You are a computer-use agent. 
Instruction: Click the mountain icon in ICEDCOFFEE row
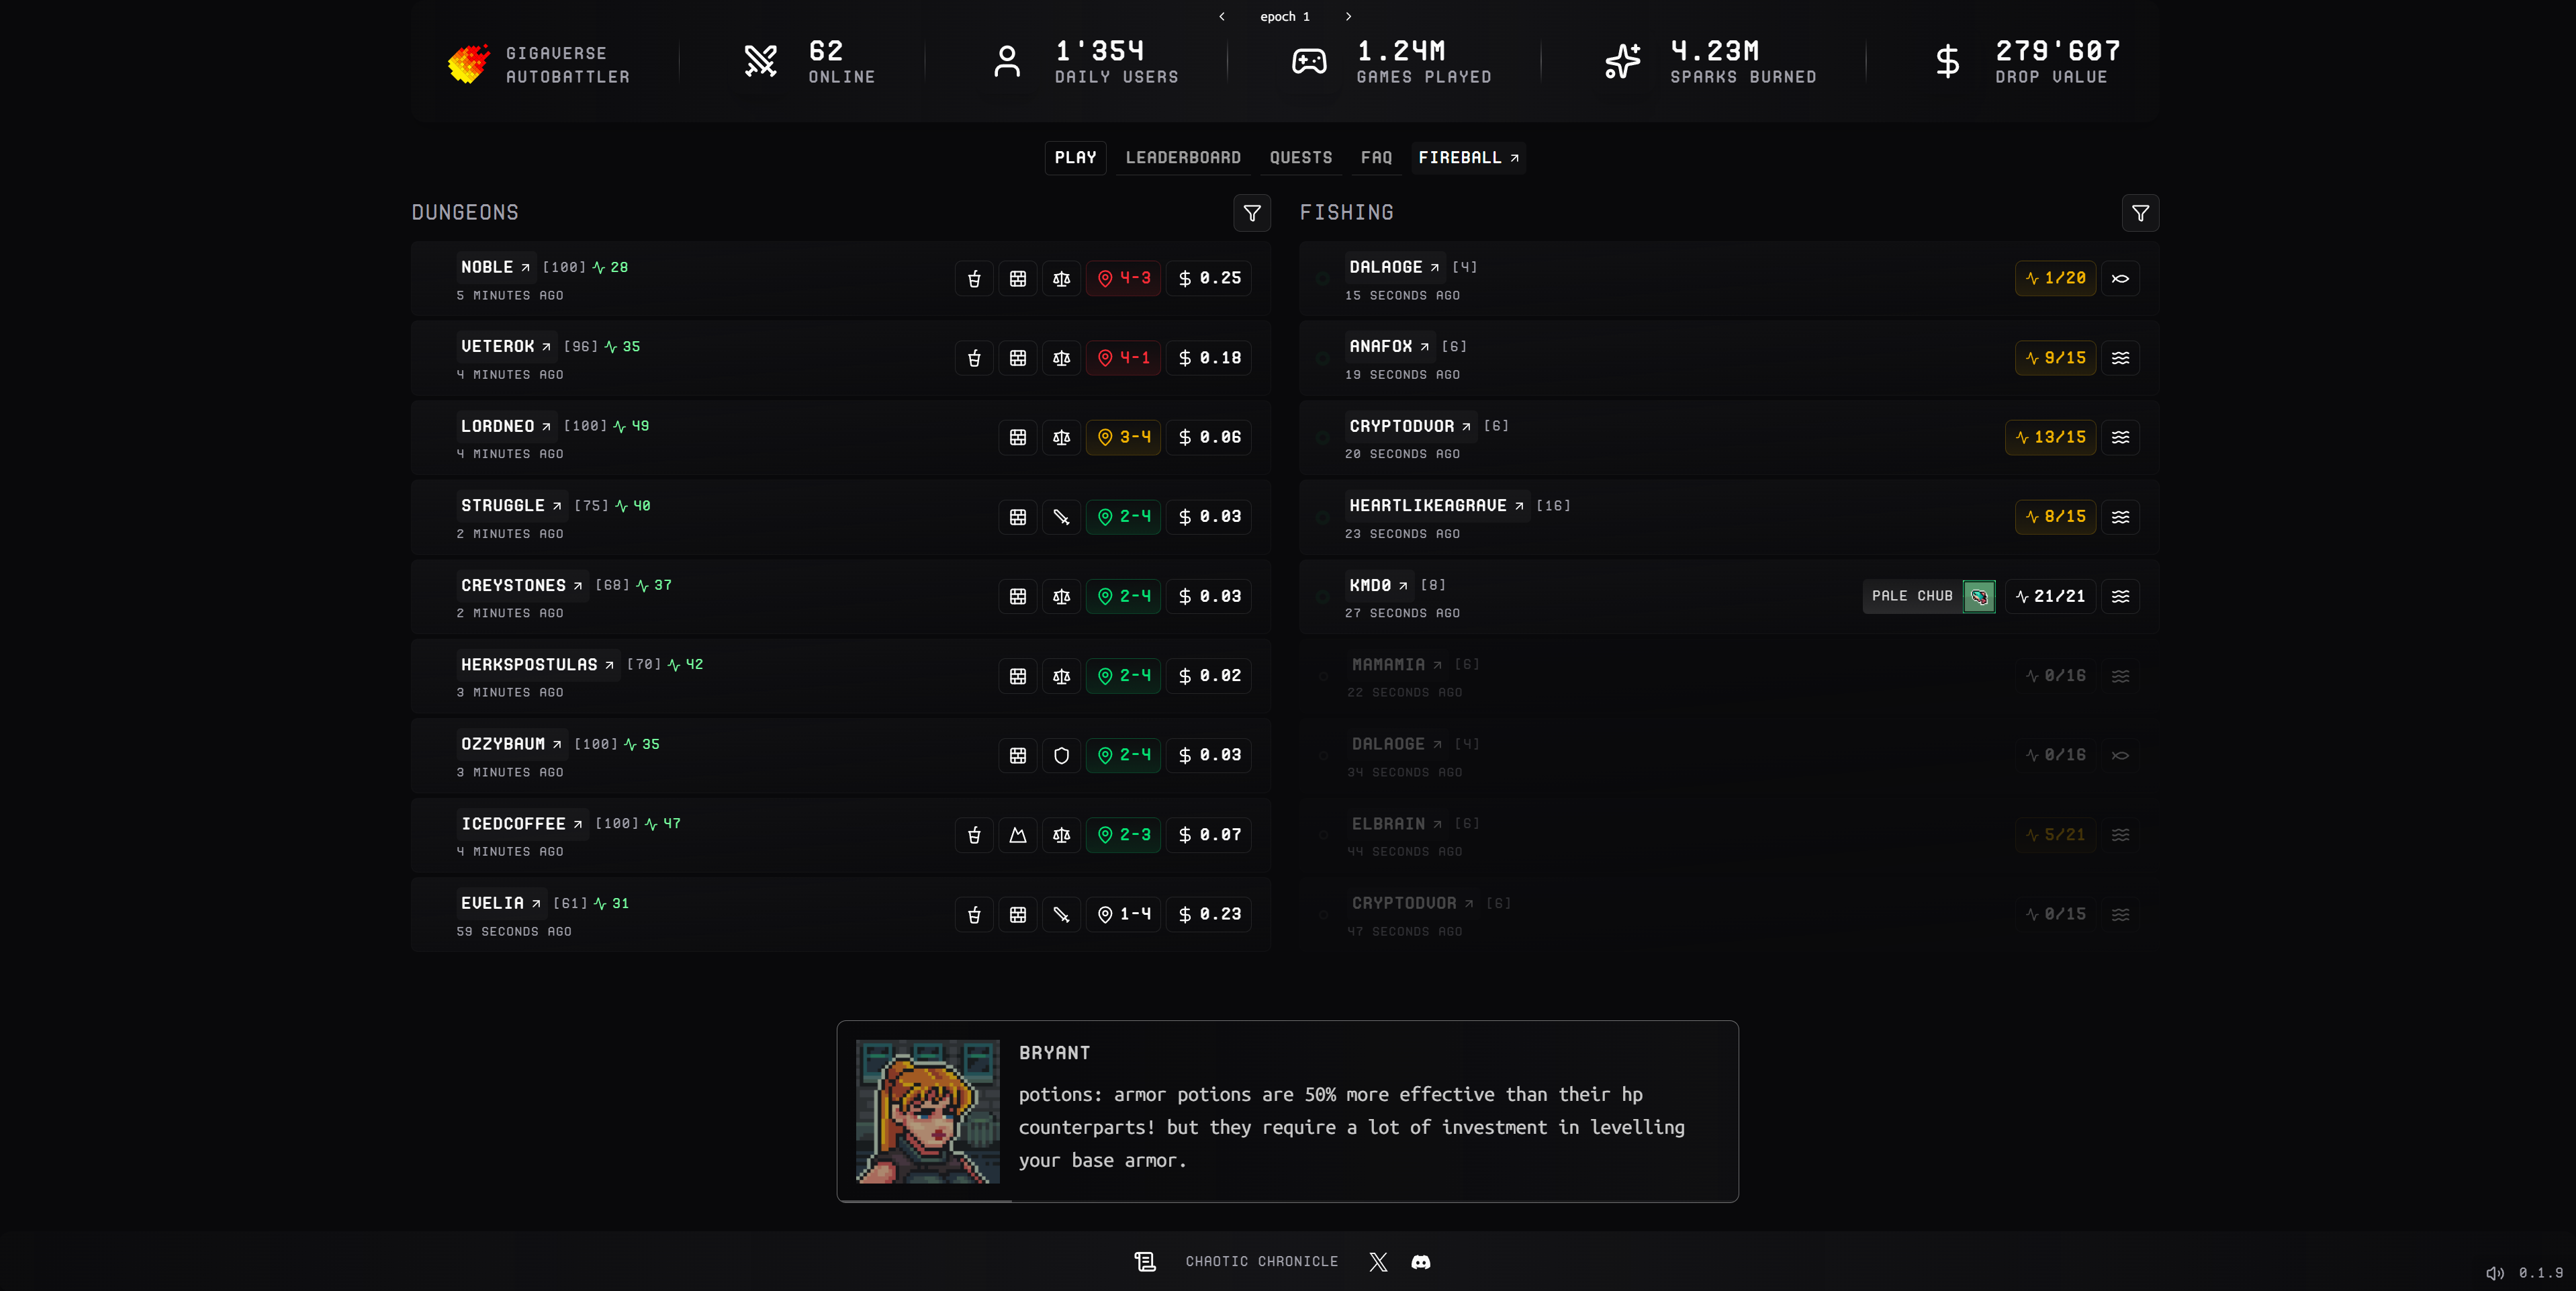pyautogui.click(x=1017, y=835)
